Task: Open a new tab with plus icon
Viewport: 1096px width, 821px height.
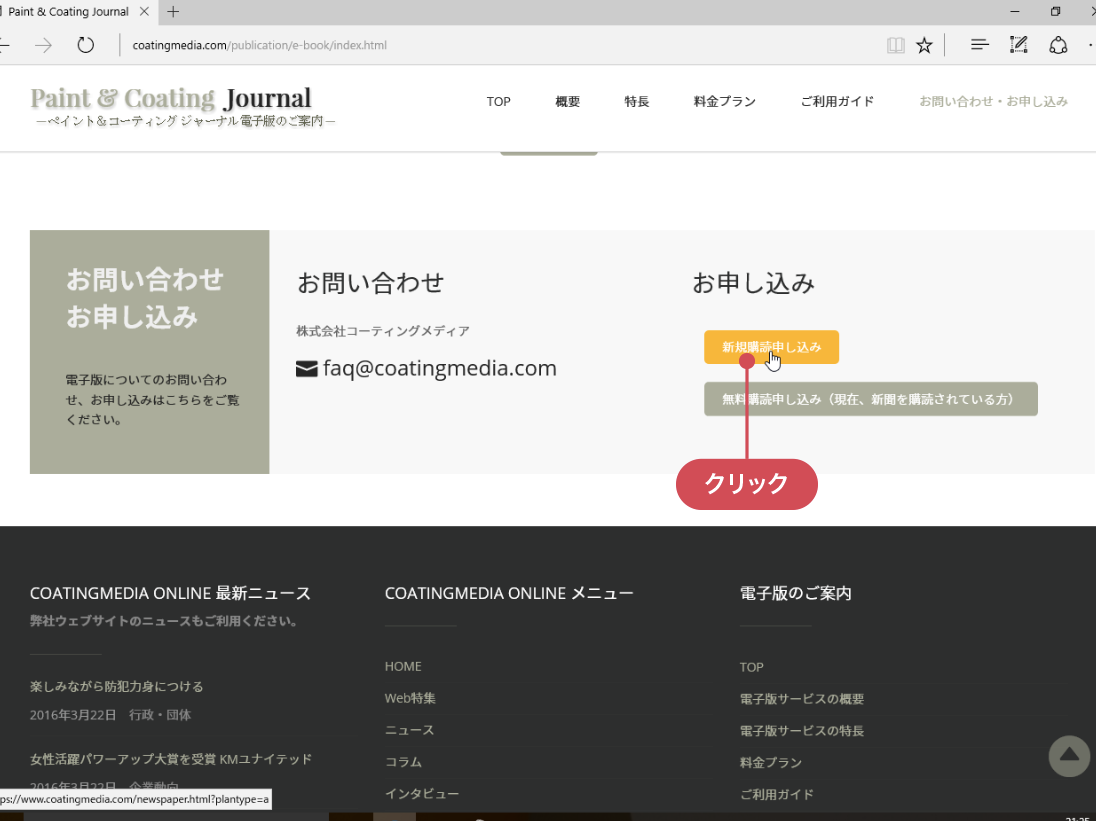Action: tap(174, 12)
